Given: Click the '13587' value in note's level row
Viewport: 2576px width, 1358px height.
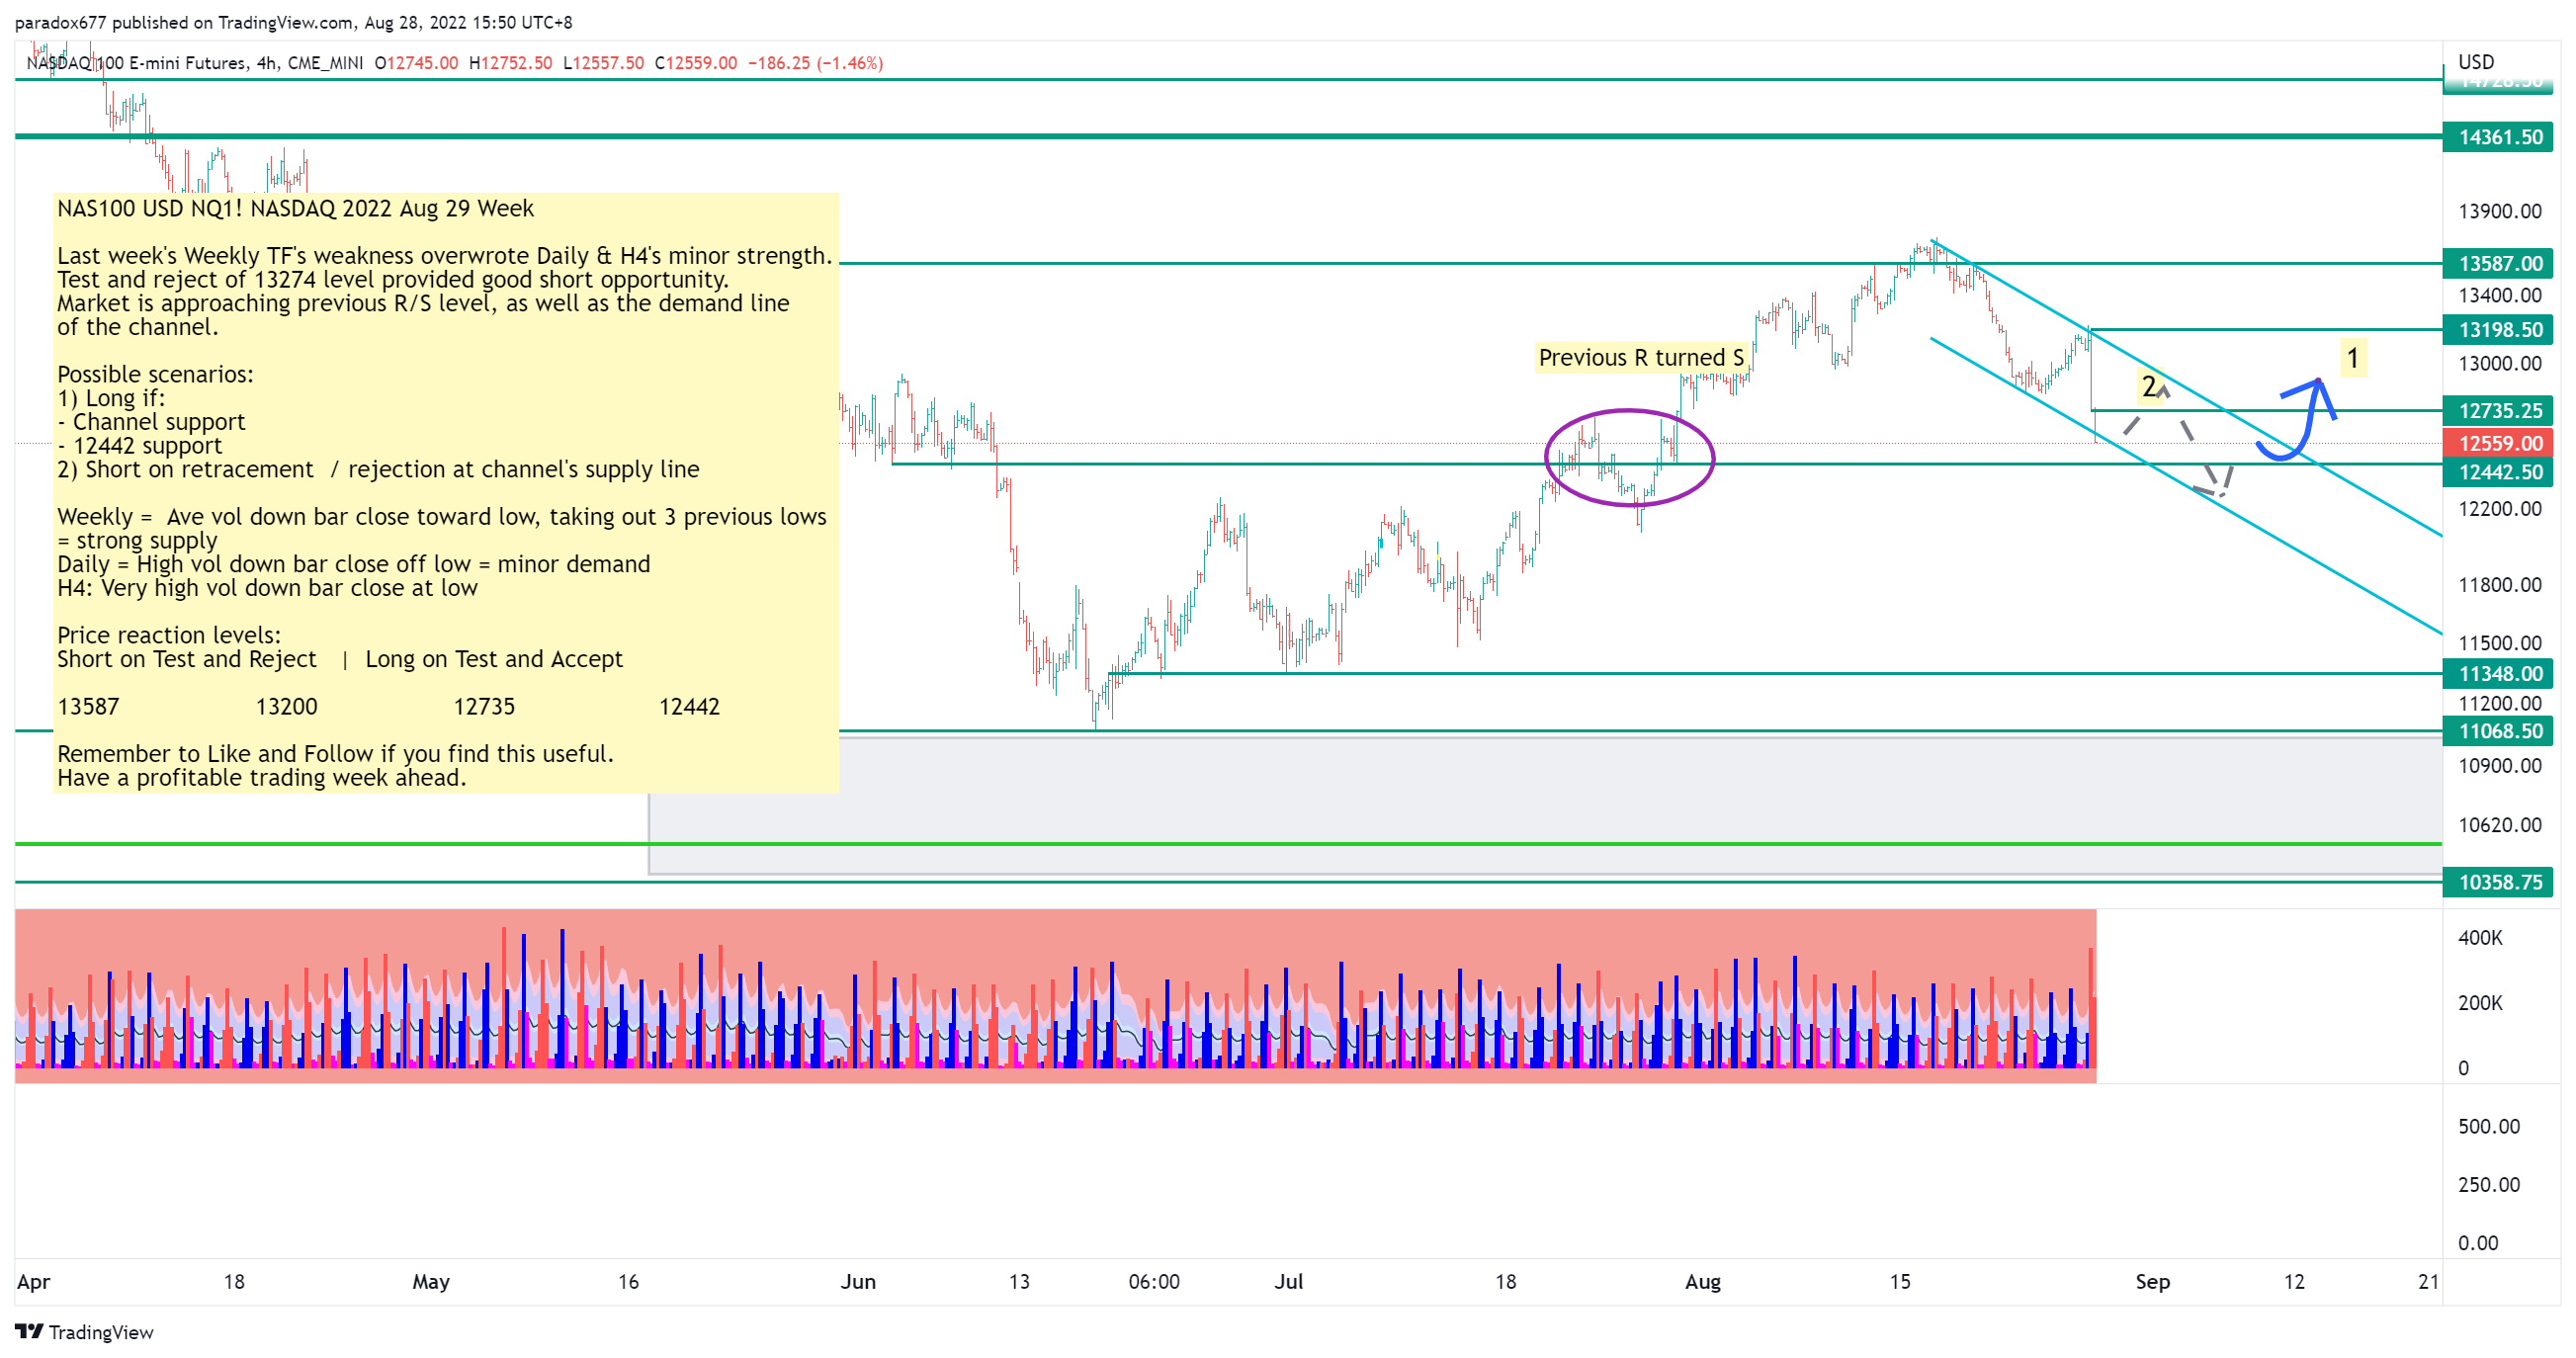Looking at the screenshot, I should (x=88, y=706).
